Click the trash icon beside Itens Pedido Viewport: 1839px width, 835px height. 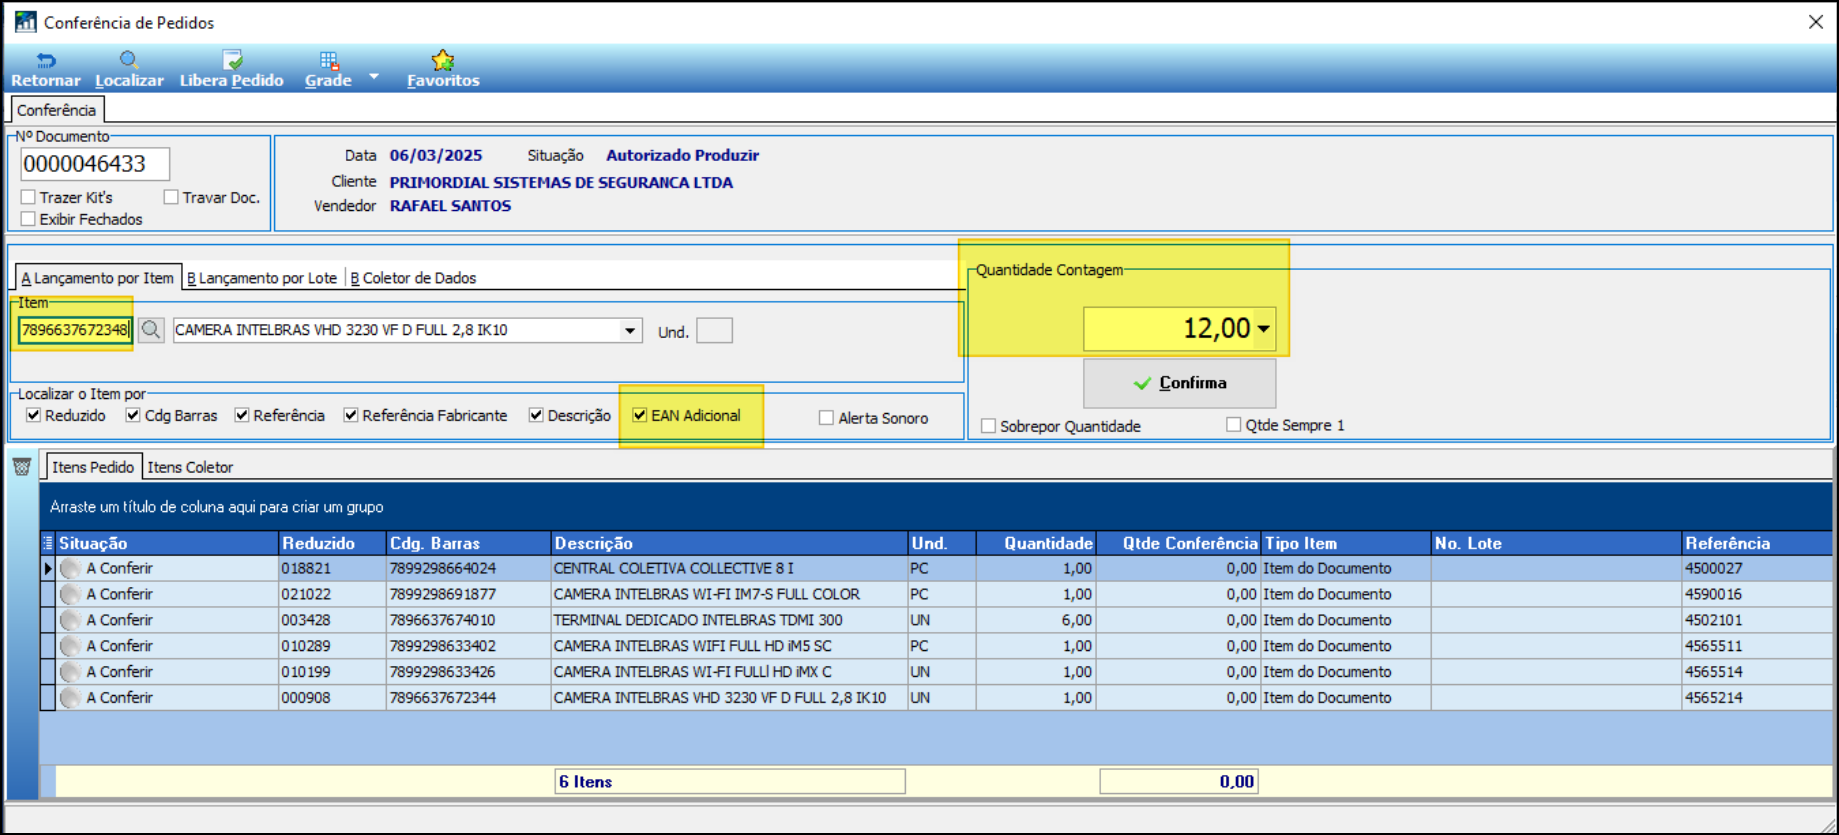tap(22, 467)
